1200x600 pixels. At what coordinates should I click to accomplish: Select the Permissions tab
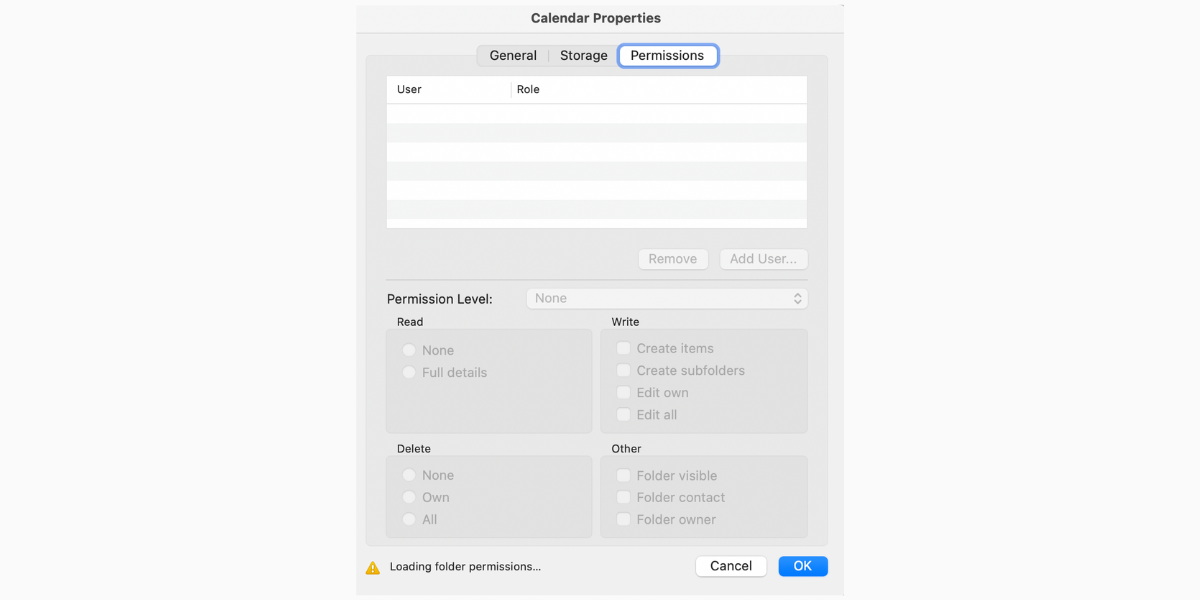668,55
